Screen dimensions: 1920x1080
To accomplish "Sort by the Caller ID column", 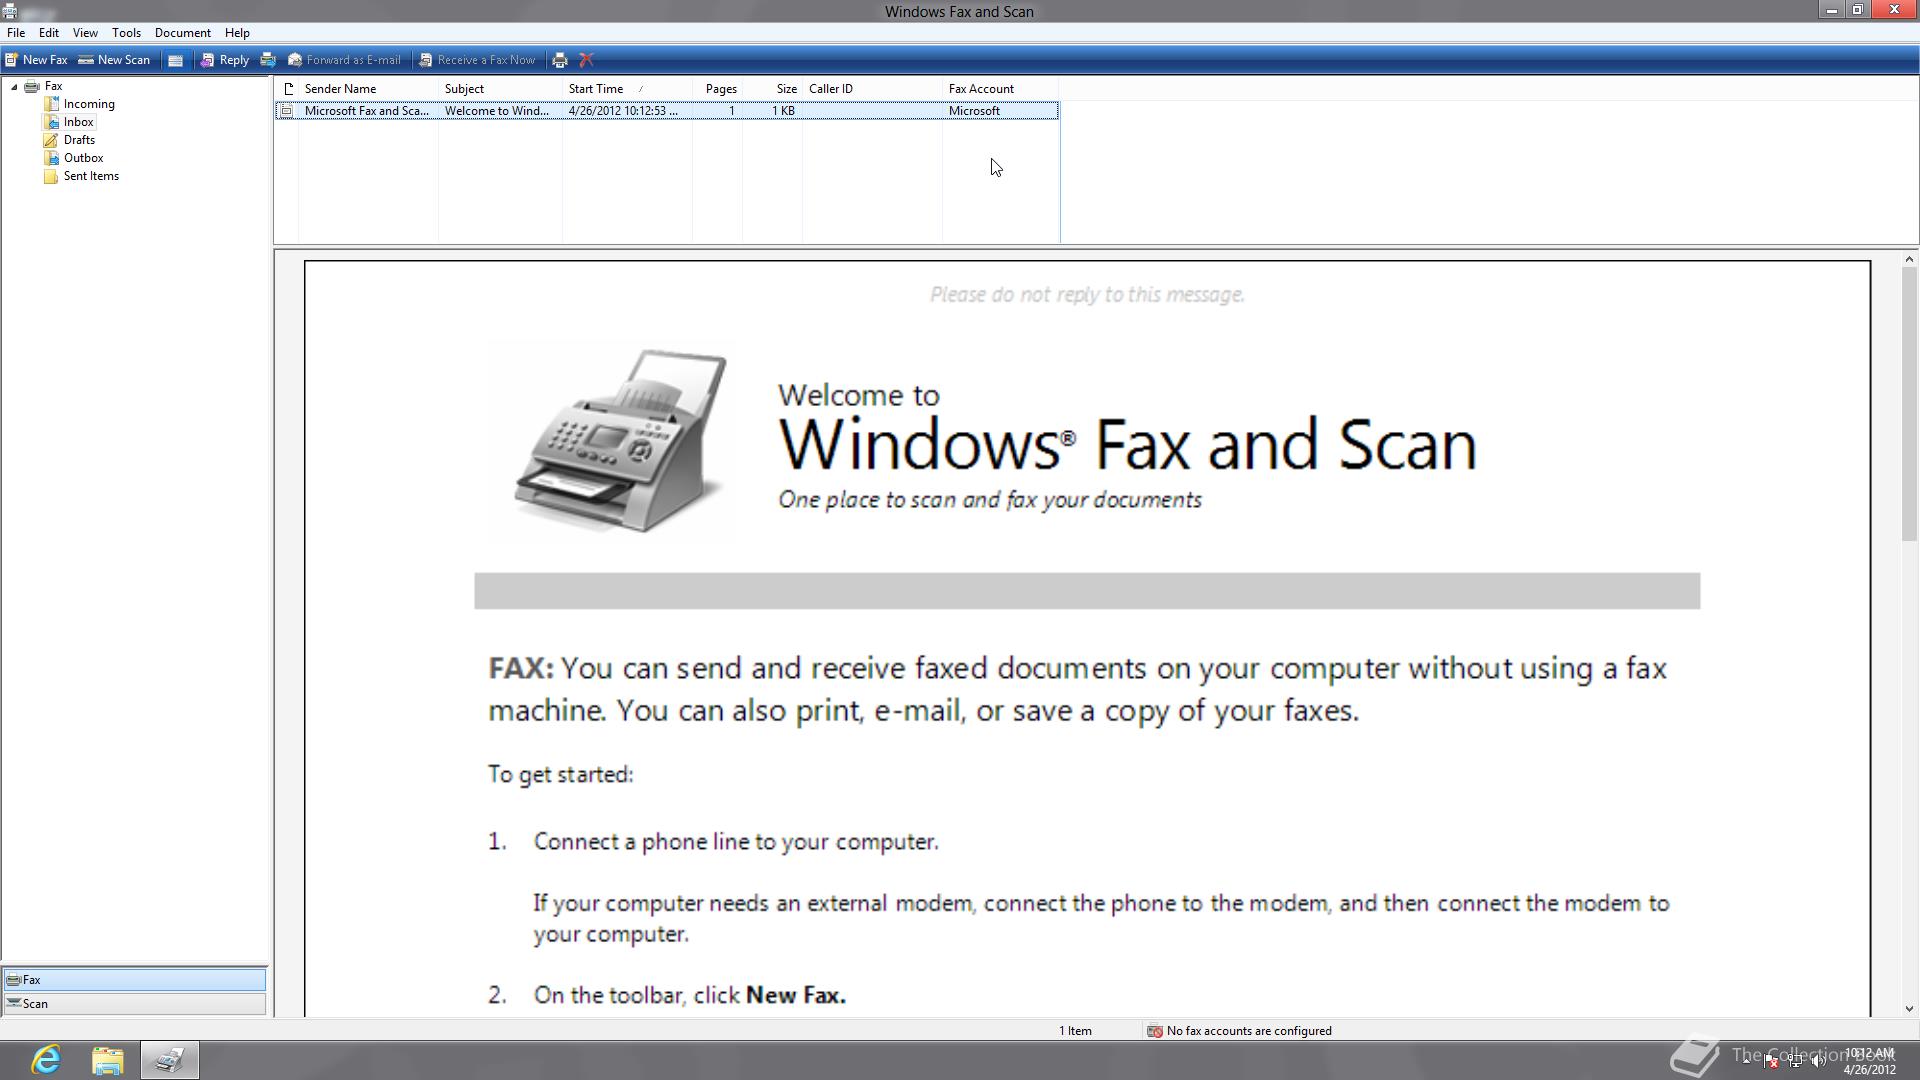I will coord(872,89).
